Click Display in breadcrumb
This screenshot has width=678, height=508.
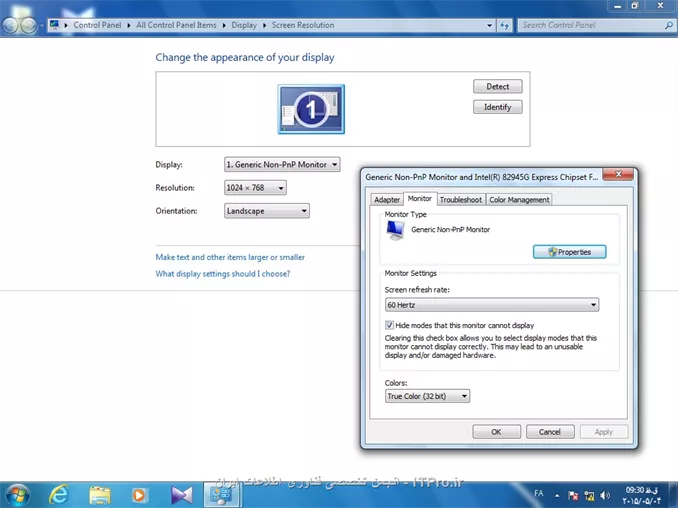tap(244, 25)
